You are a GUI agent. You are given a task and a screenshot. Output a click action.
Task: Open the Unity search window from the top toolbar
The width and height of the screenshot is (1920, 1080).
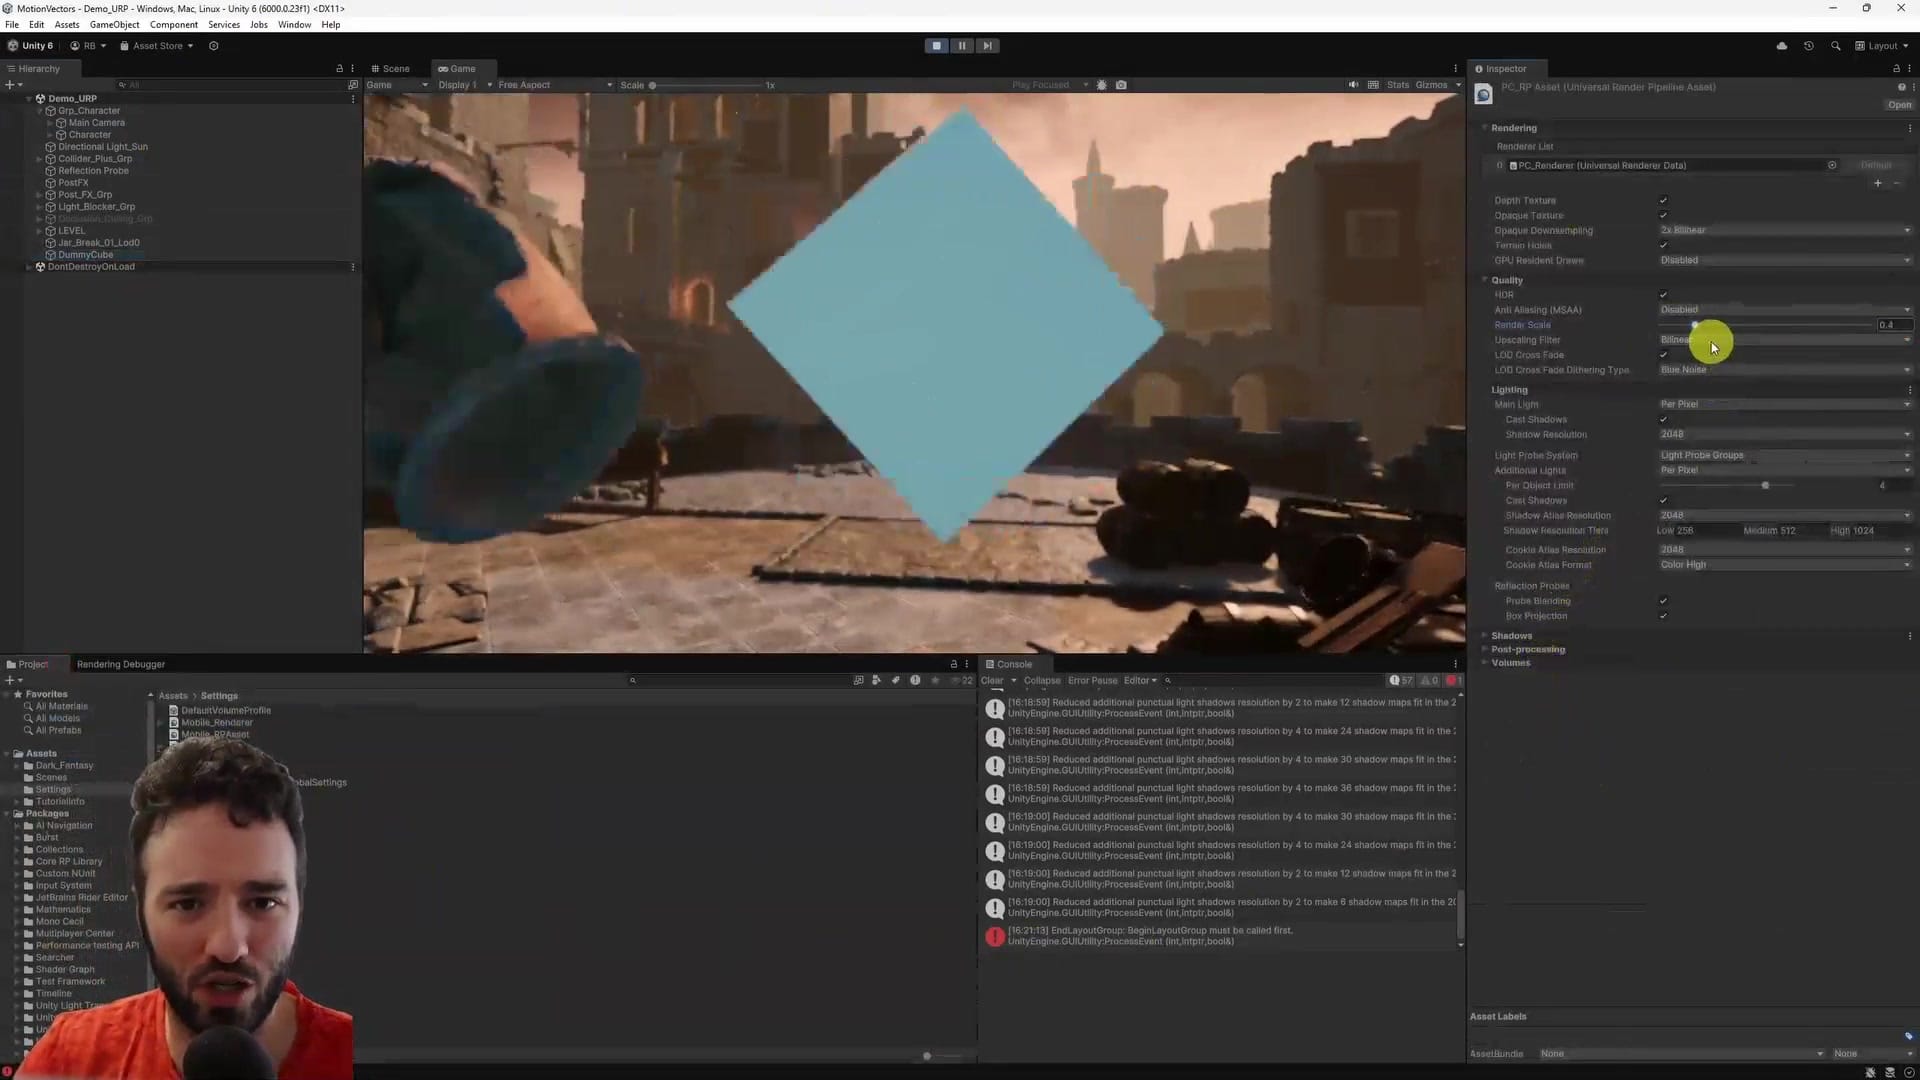pos(1836,46)
